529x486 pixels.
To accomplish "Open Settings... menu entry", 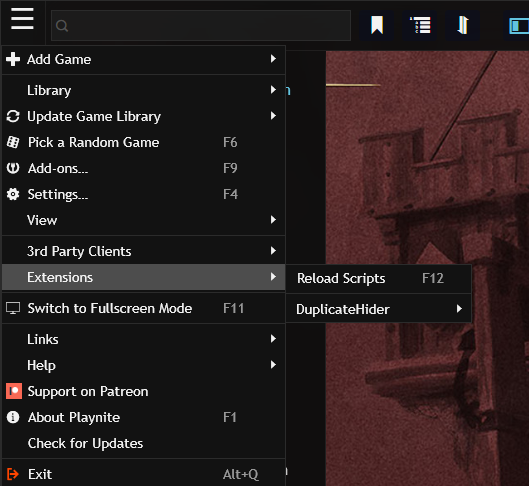I will pyautogui.click(x=144, y=194).
